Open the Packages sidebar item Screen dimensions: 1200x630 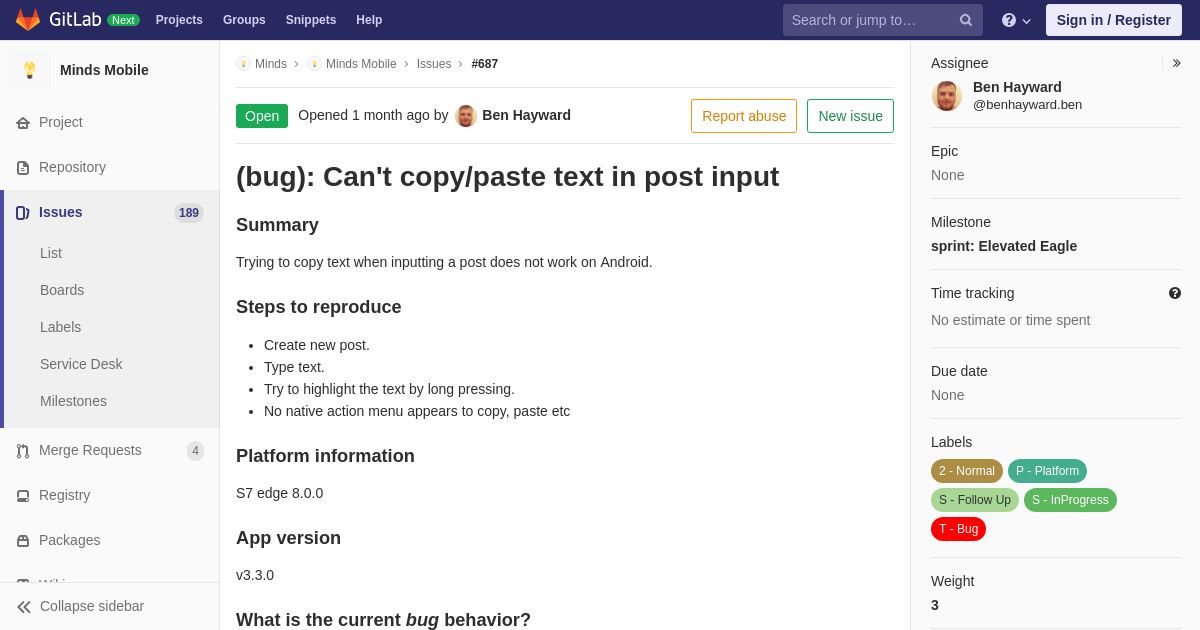(x=110, y=540)
